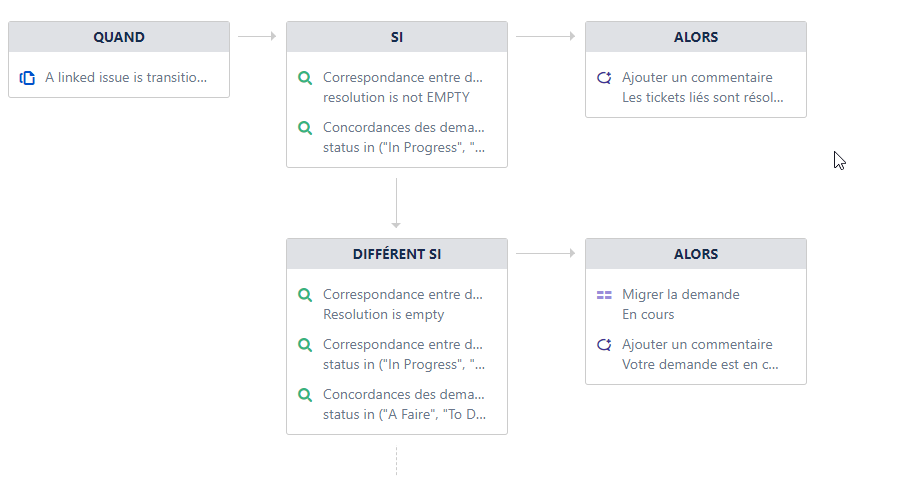Click the linked issue trigger icon under QUAND
Image resolution: width=908 pixels, height=477 pixels.
[x=27, y=78]
